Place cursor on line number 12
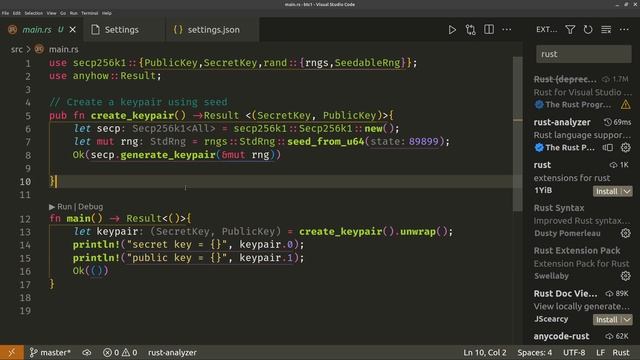 25,219
